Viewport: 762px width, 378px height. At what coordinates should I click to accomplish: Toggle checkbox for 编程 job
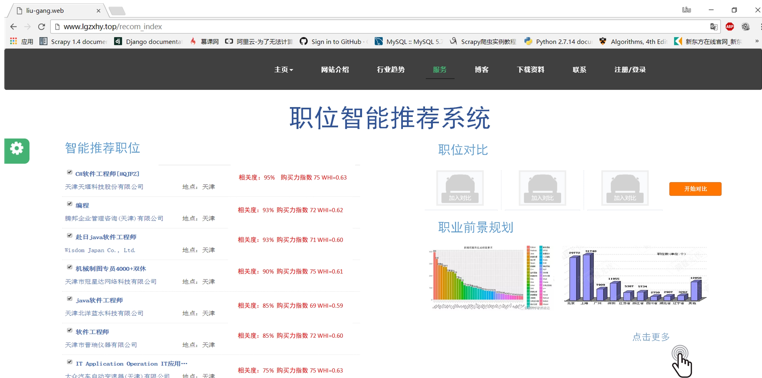point(69,204)
